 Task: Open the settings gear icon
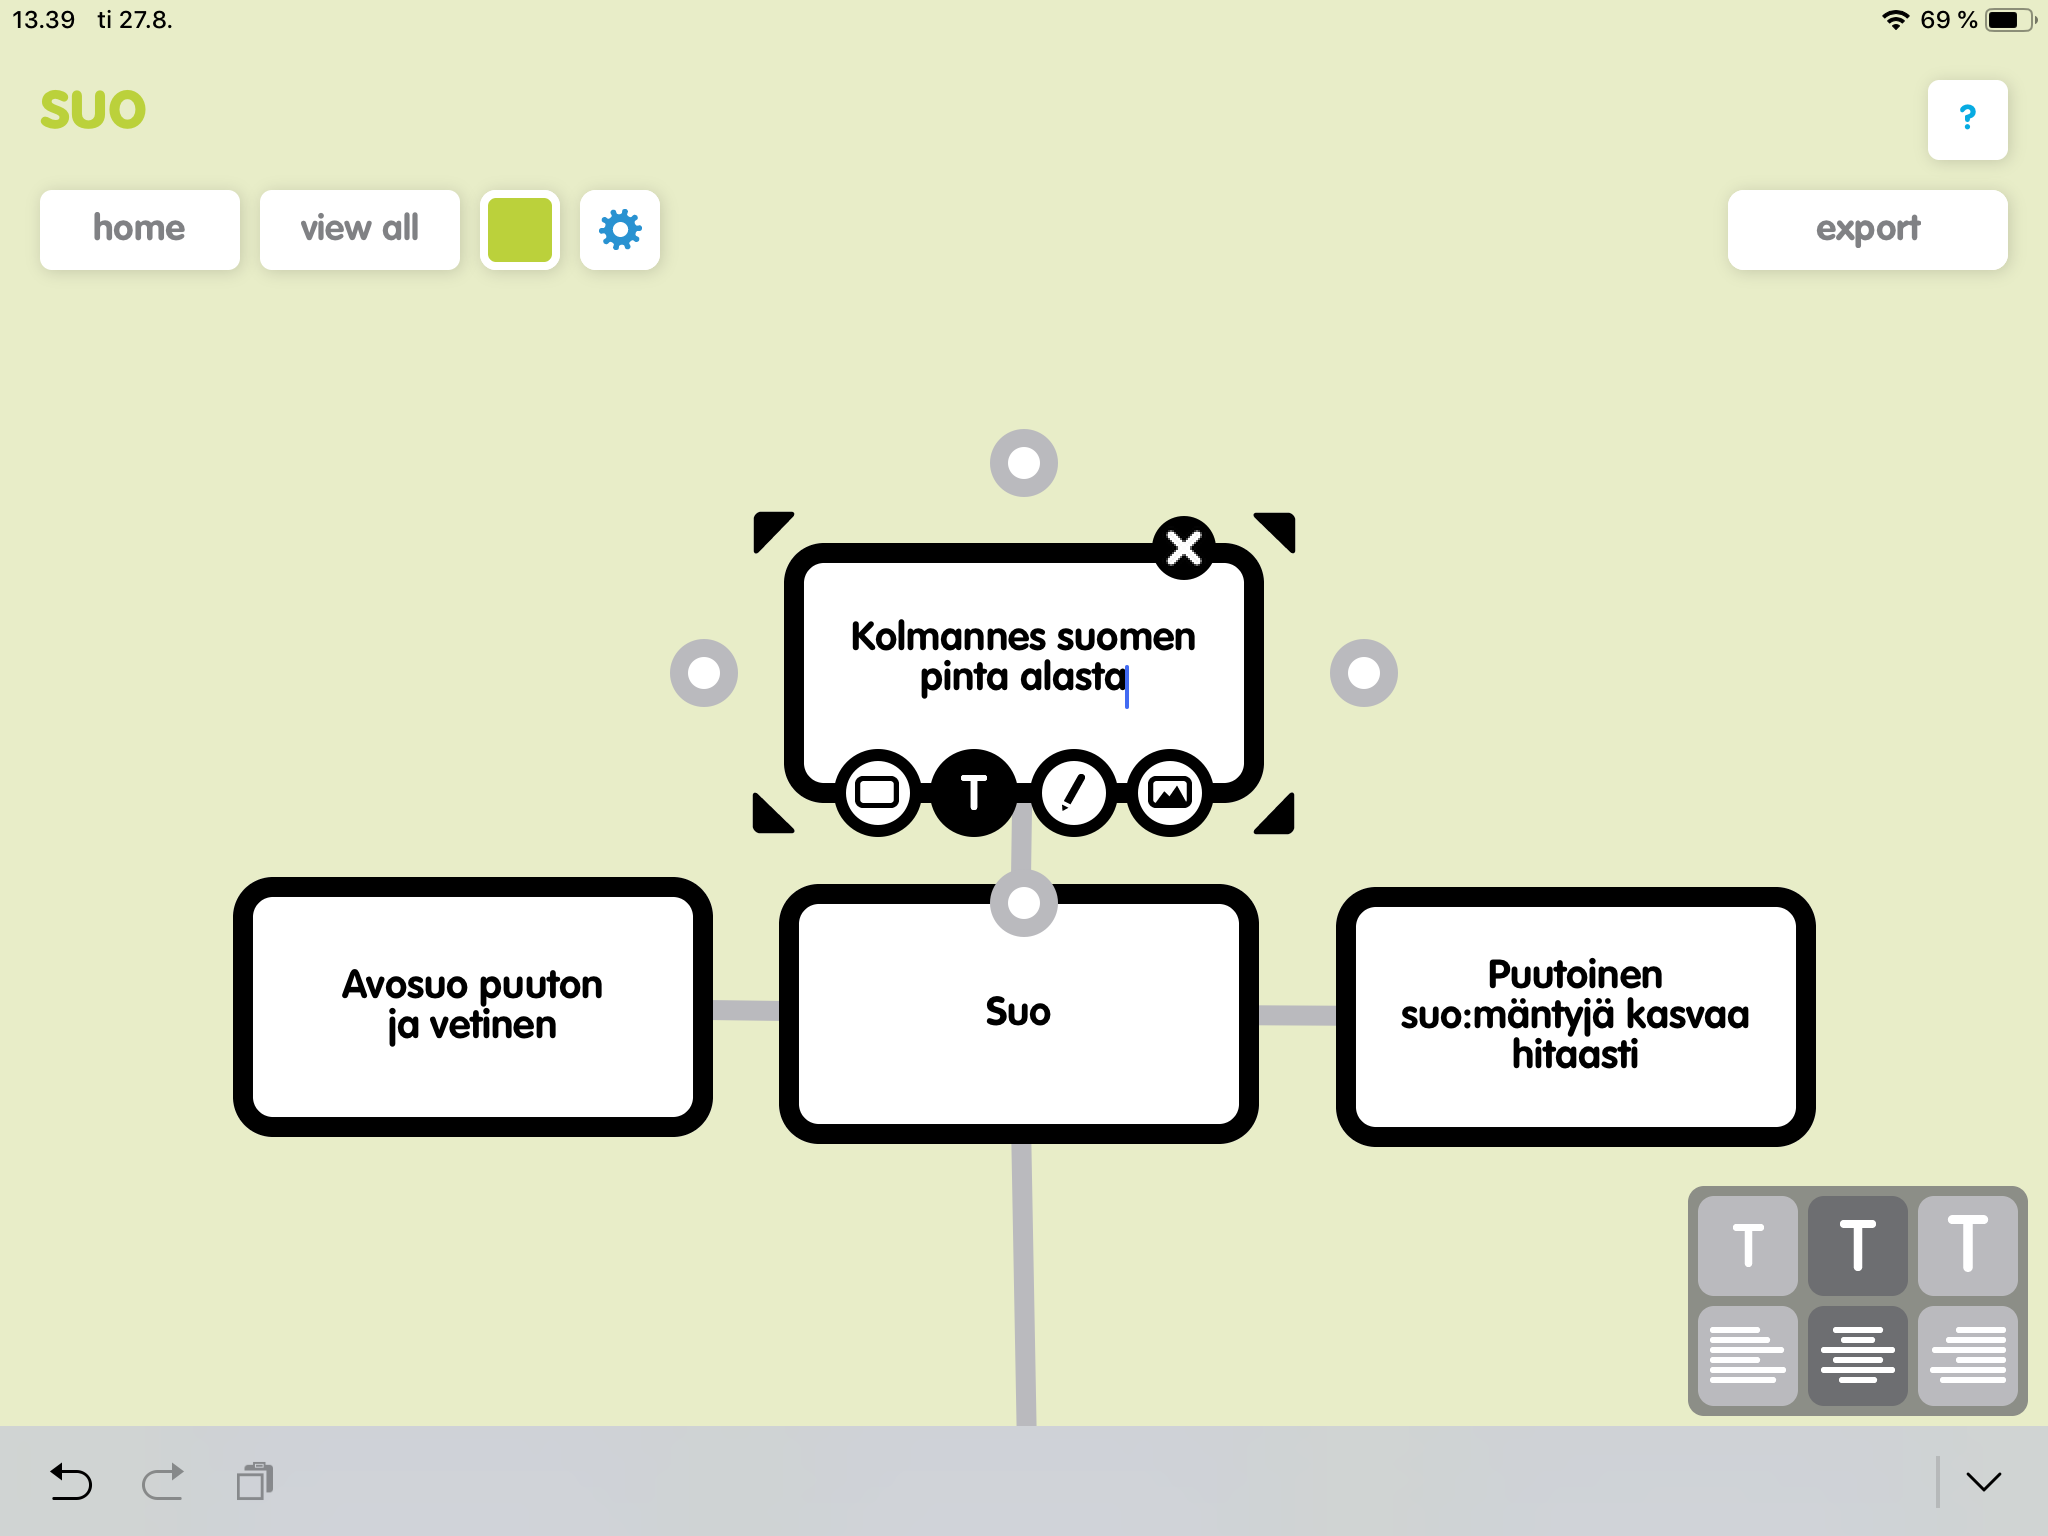pyautogui.click(x=620, y=230)
